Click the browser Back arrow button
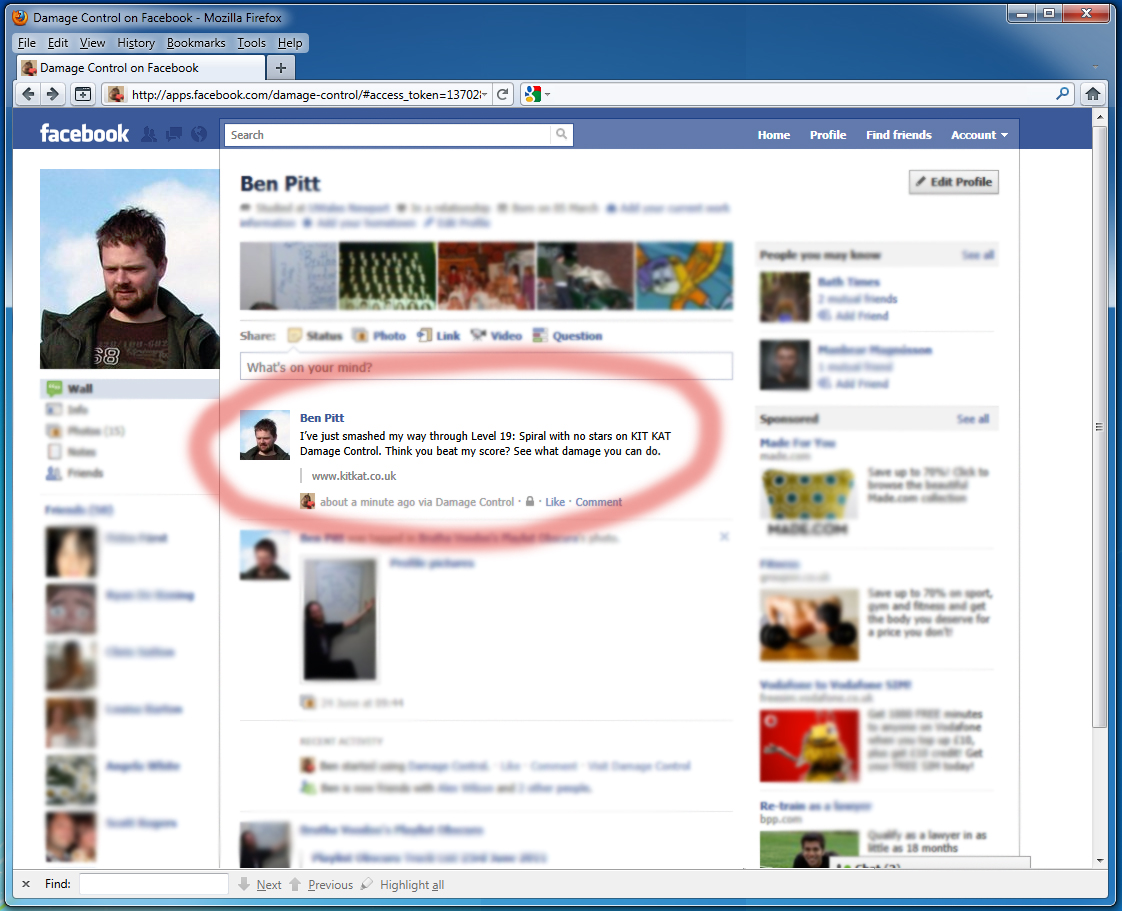 pyautogui.click(x=29, y=94)
